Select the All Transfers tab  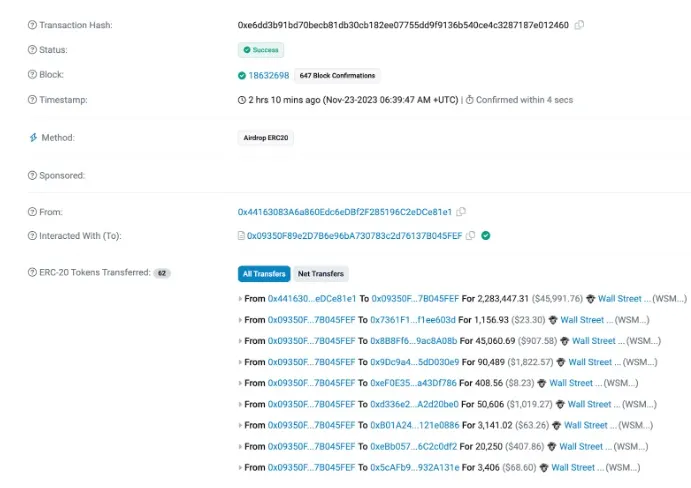(264, 273)
